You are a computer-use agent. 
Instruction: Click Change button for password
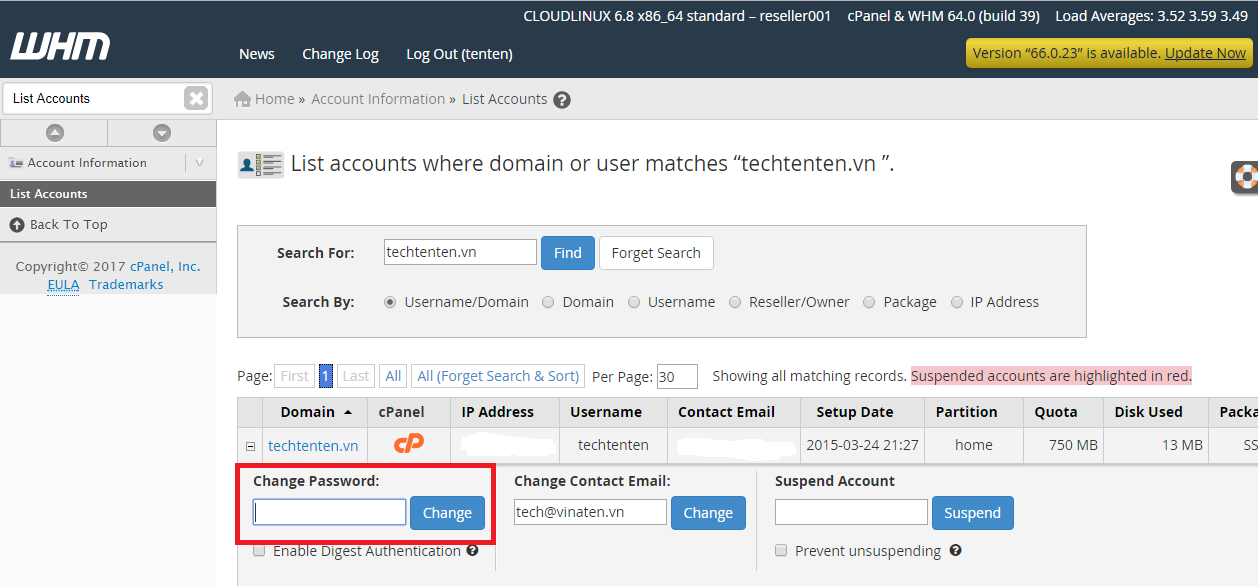tap(447, 513)
